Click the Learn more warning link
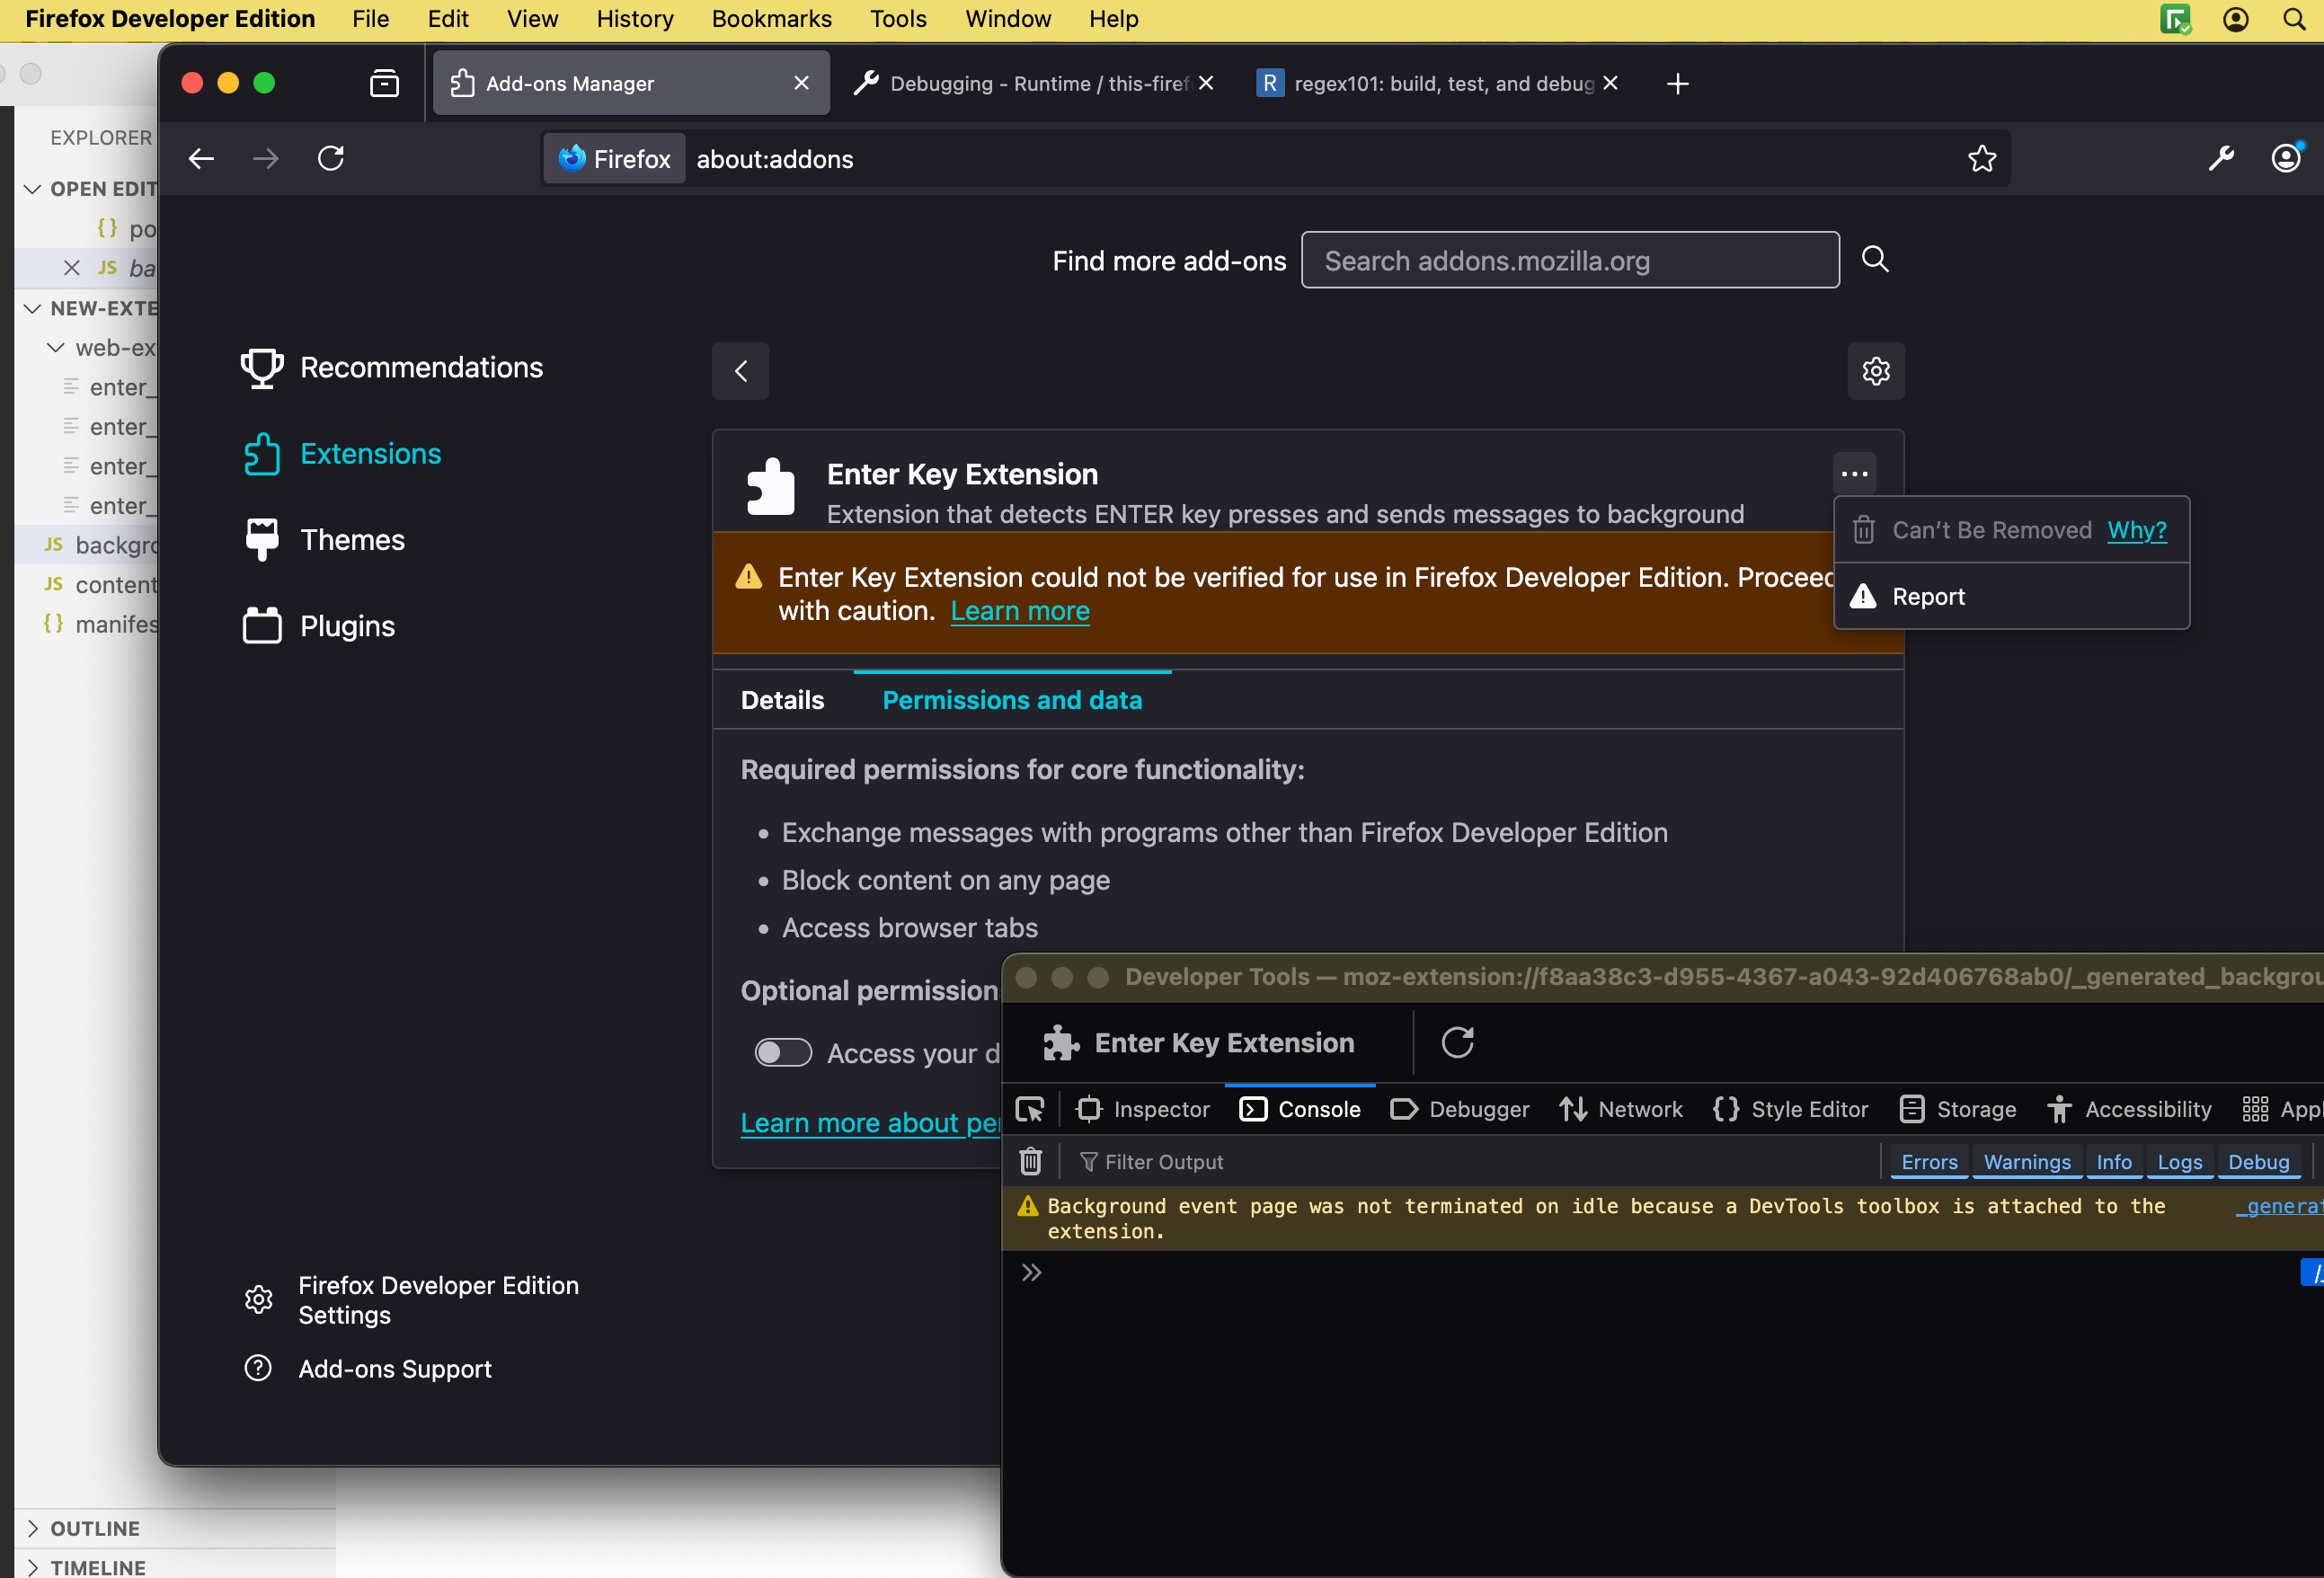 [1019, 611]
